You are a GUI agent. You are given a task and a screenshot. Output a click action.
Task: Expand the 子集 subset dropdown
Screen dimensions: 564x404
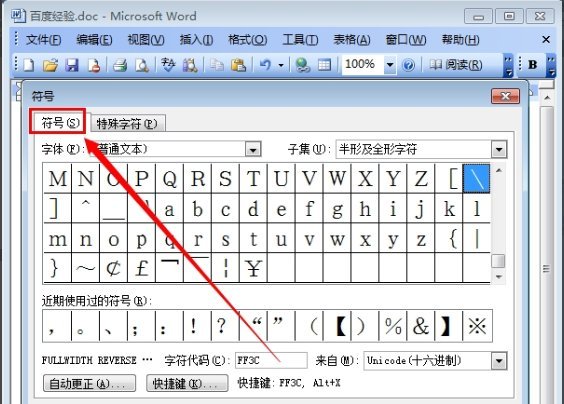tap(499, 149)
